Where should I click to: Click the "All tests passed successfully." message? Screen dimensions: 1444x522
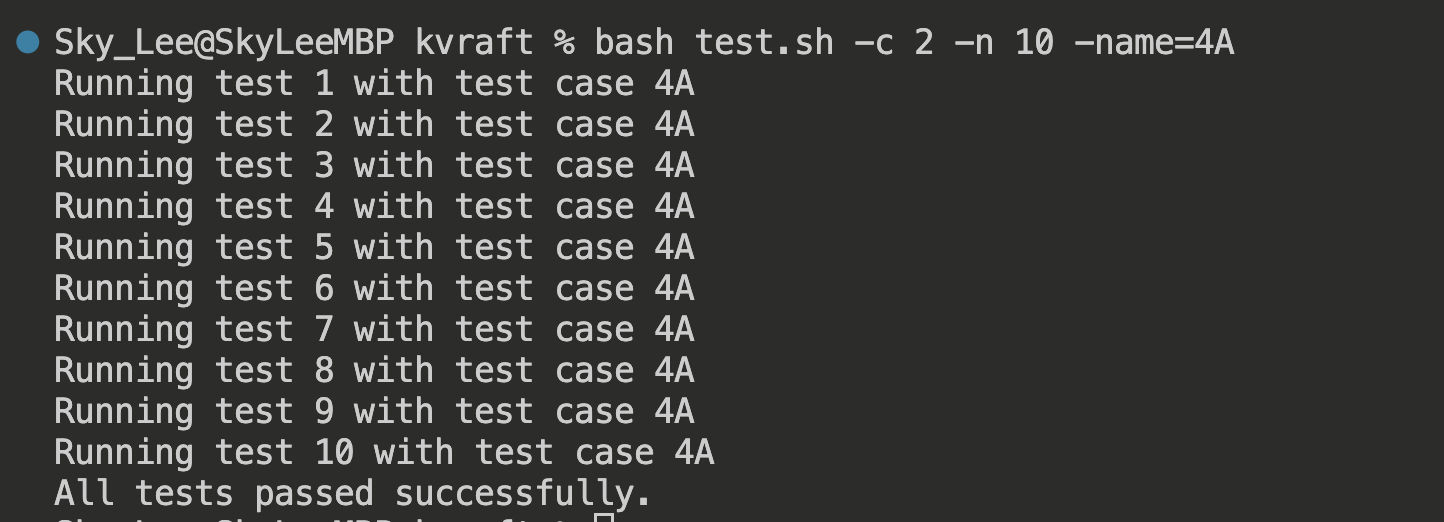pyautogui.click(x=353, y=494)
